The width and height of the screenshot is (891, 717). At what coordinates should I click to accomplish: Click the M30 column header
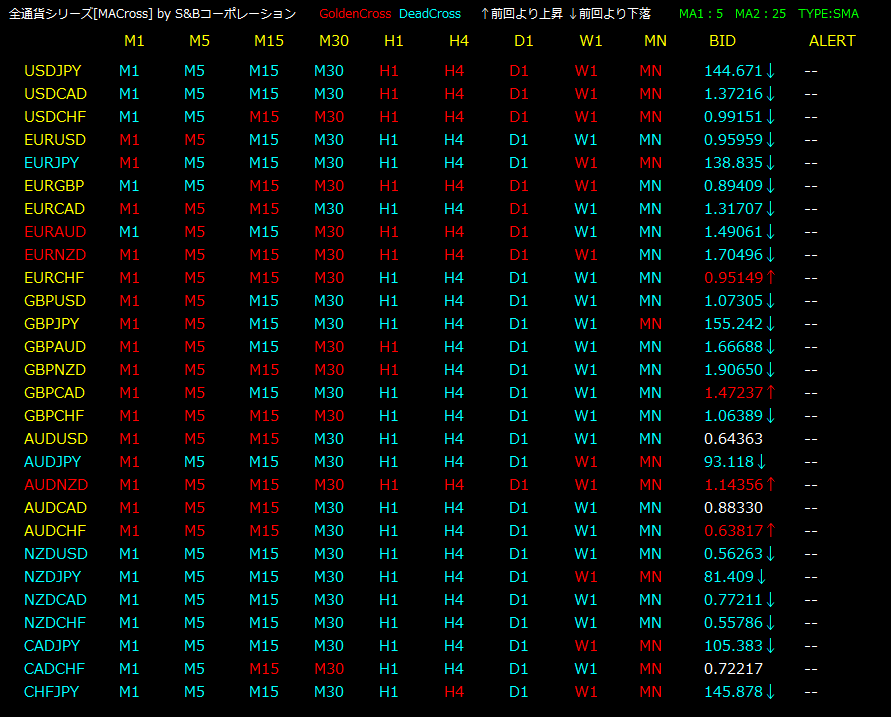pos(334,41)
